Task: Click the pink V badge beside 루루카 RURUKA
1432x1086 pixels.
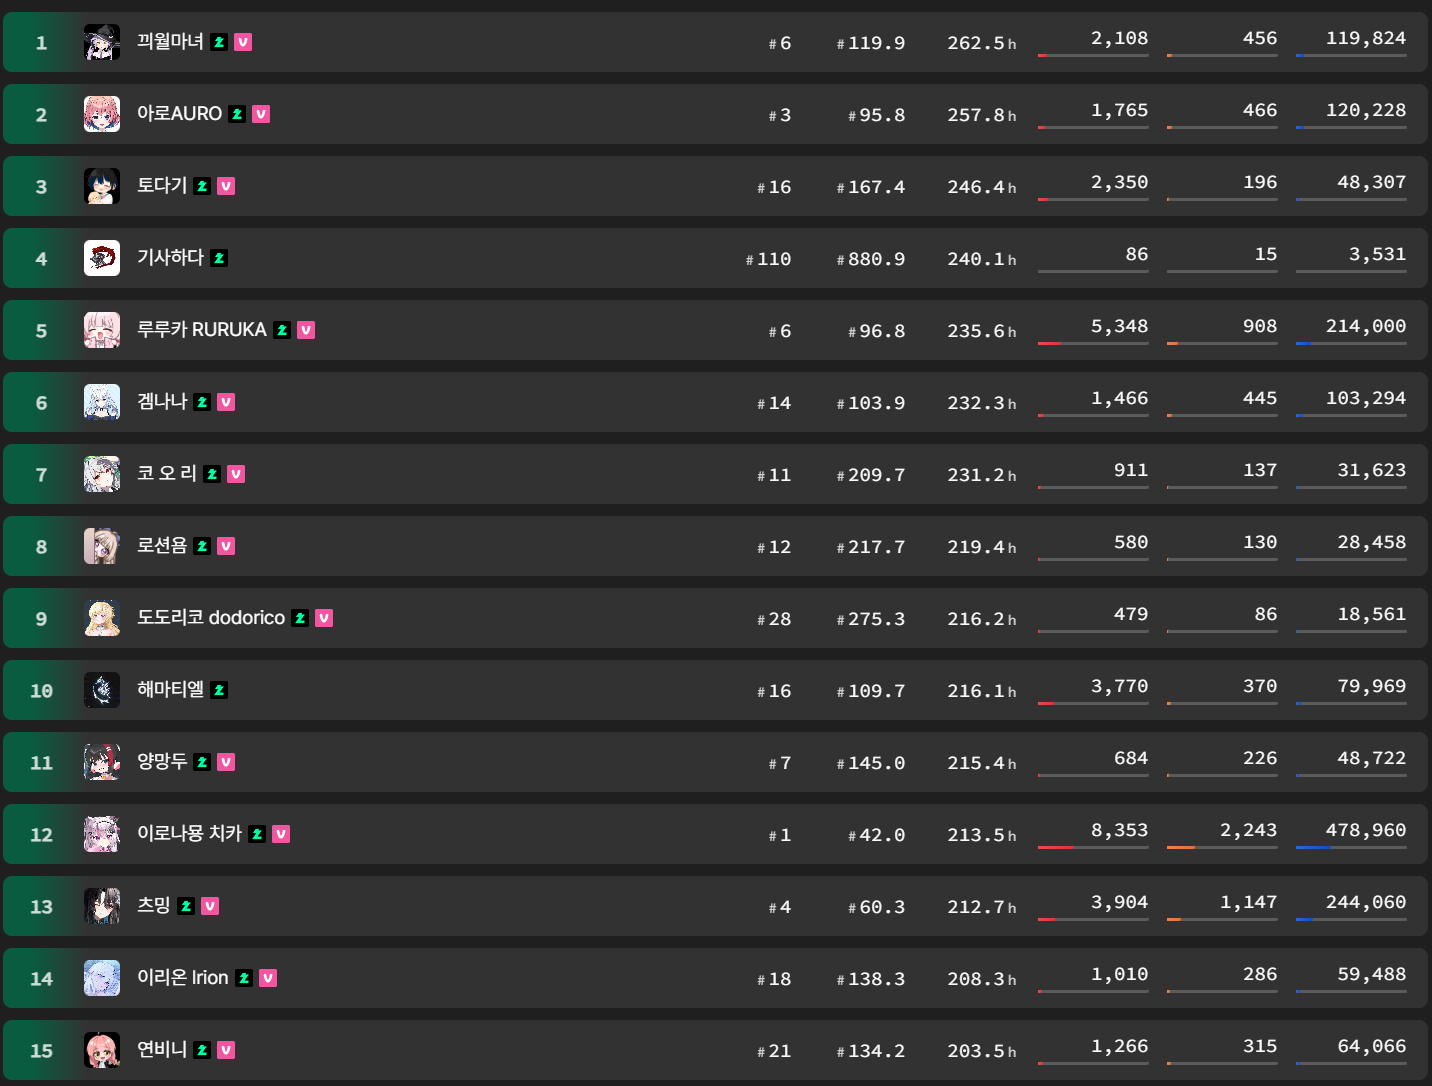Action: coord(306,330)
